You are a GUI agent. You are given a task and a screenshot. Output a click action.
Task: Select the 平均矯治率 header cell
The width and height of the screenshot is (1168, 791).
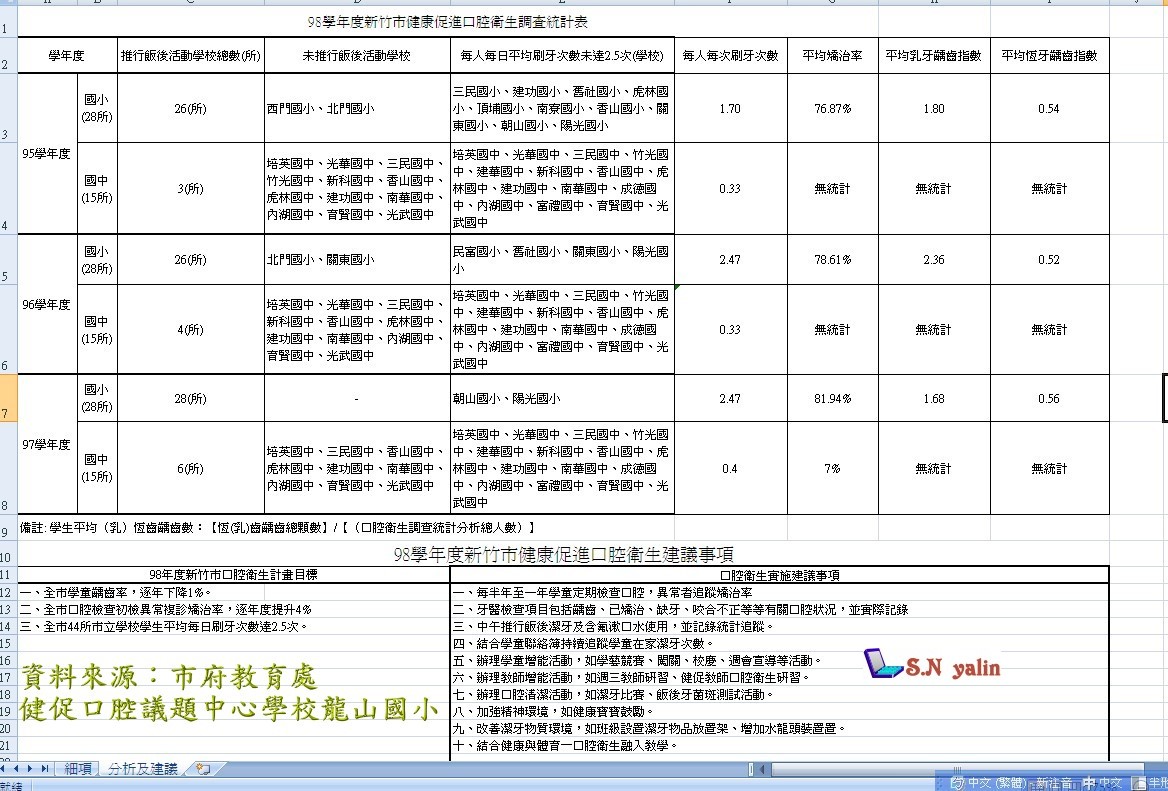pyautogui.click(x=833, y=56)
